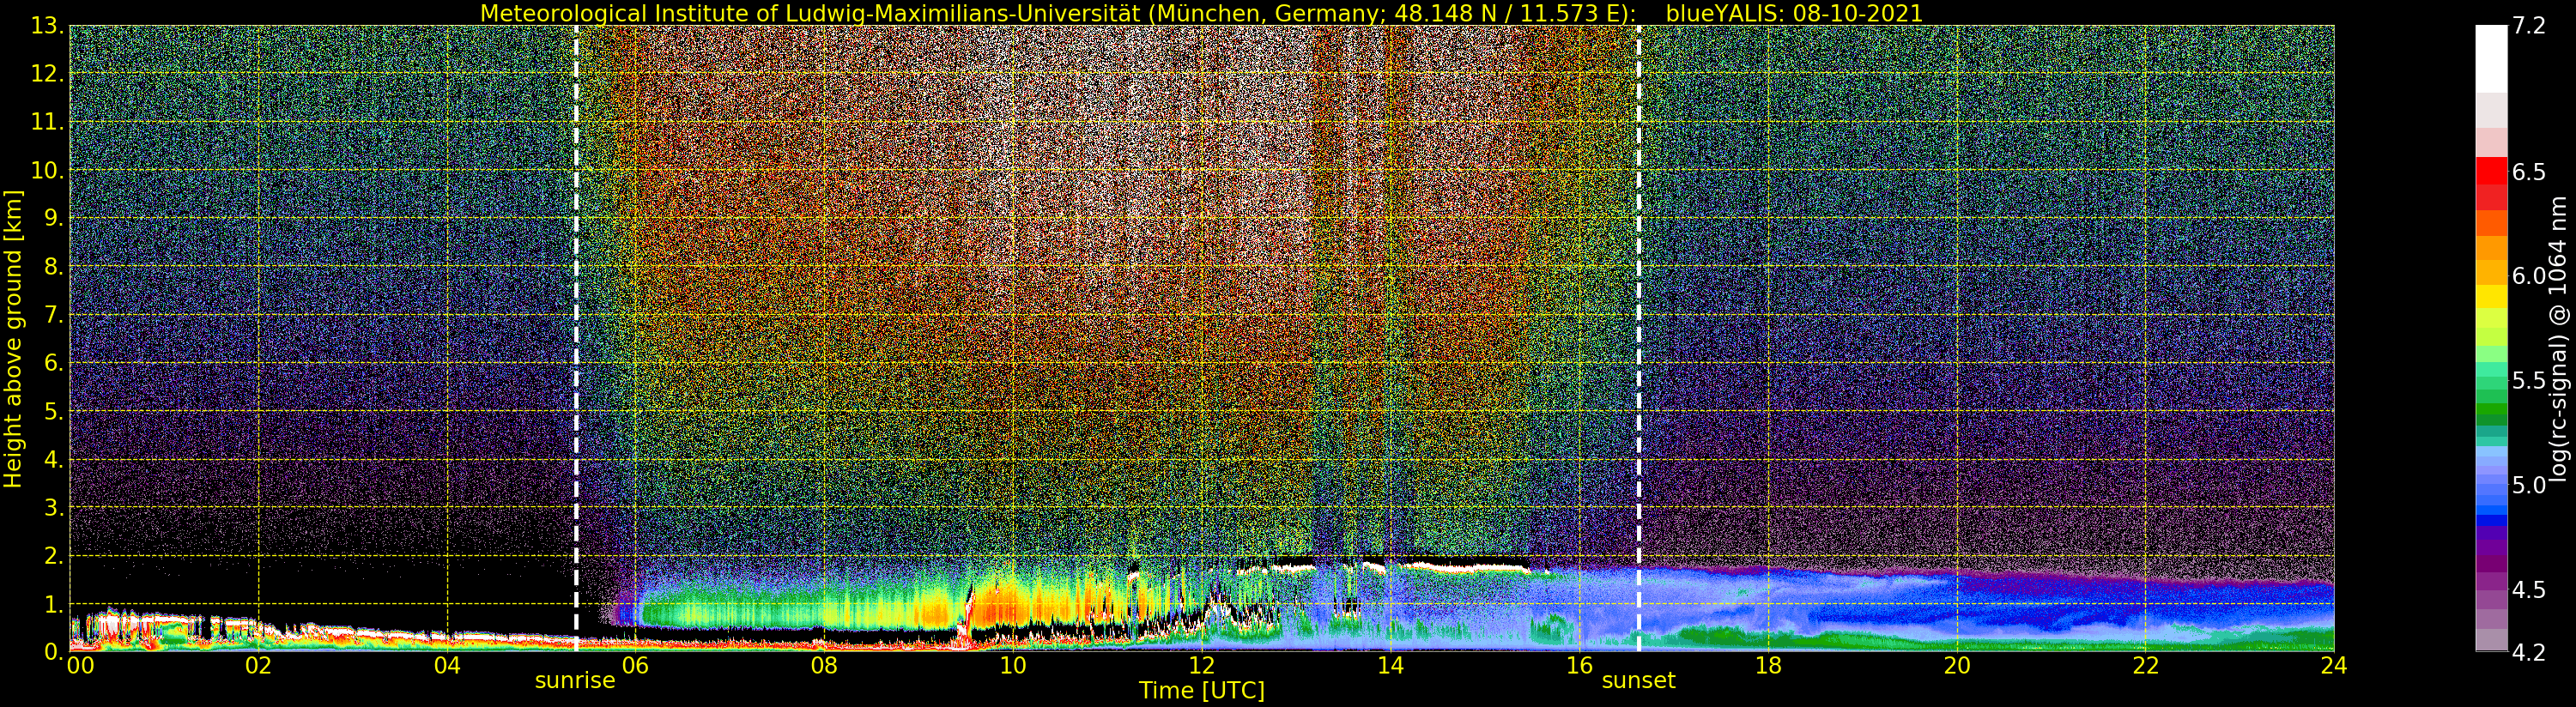
Task: Click the 6.5 colorbar value
Action: tap(2529, 172)
